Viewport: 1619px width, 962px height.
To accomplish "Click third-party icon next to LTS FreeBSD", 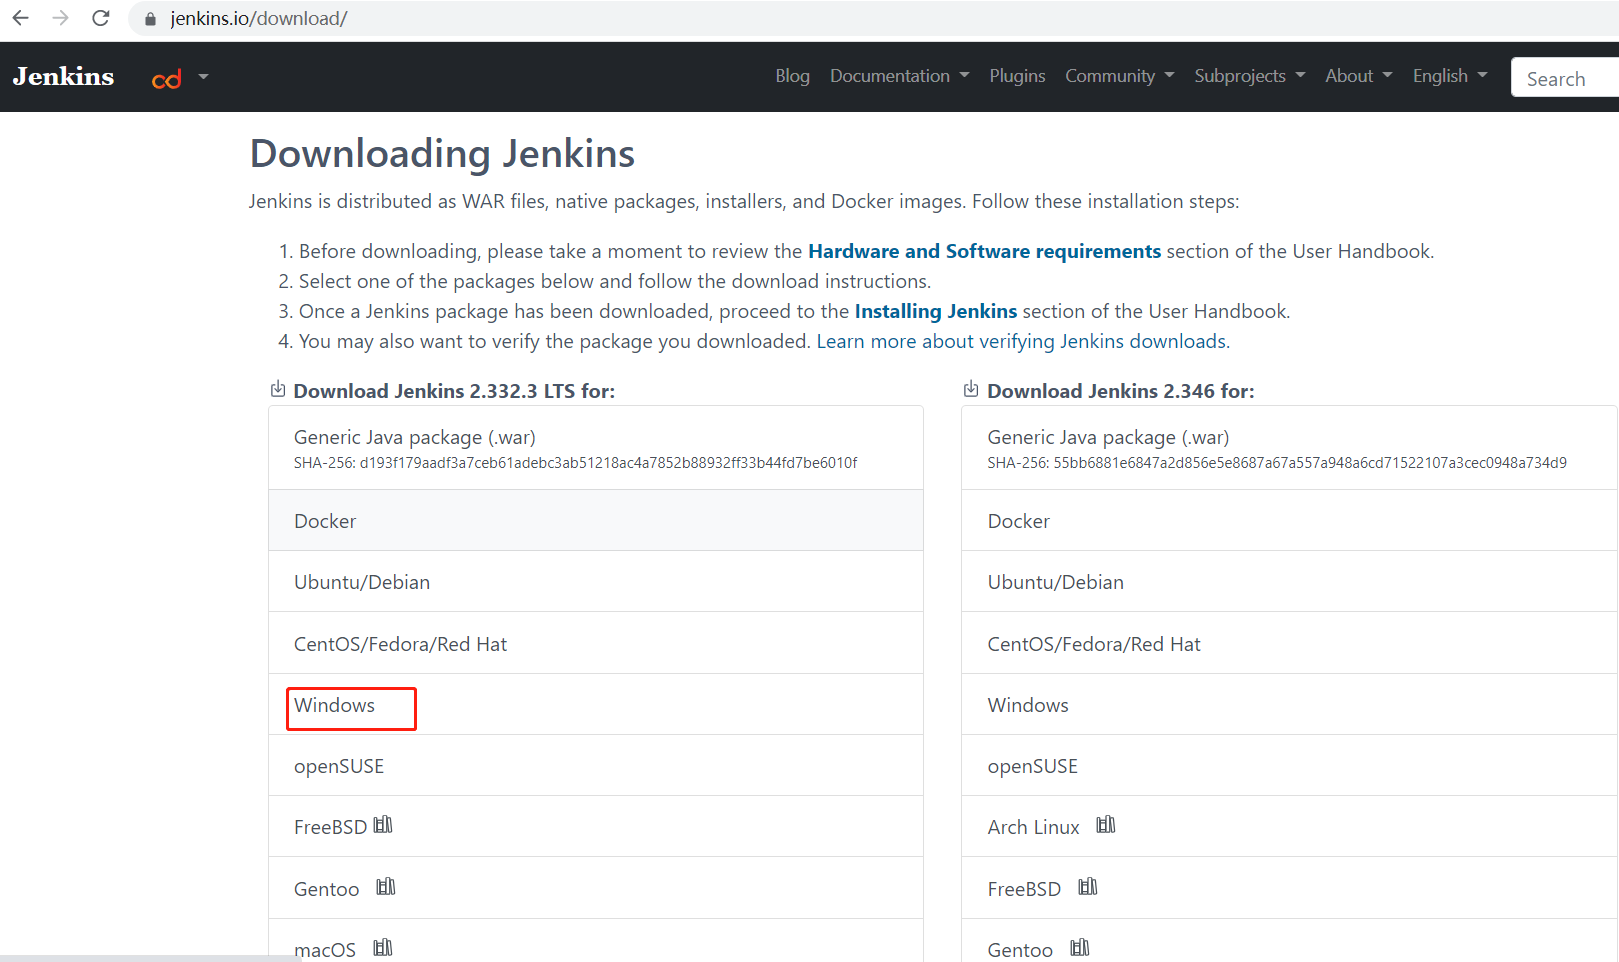I will [383, 825].
